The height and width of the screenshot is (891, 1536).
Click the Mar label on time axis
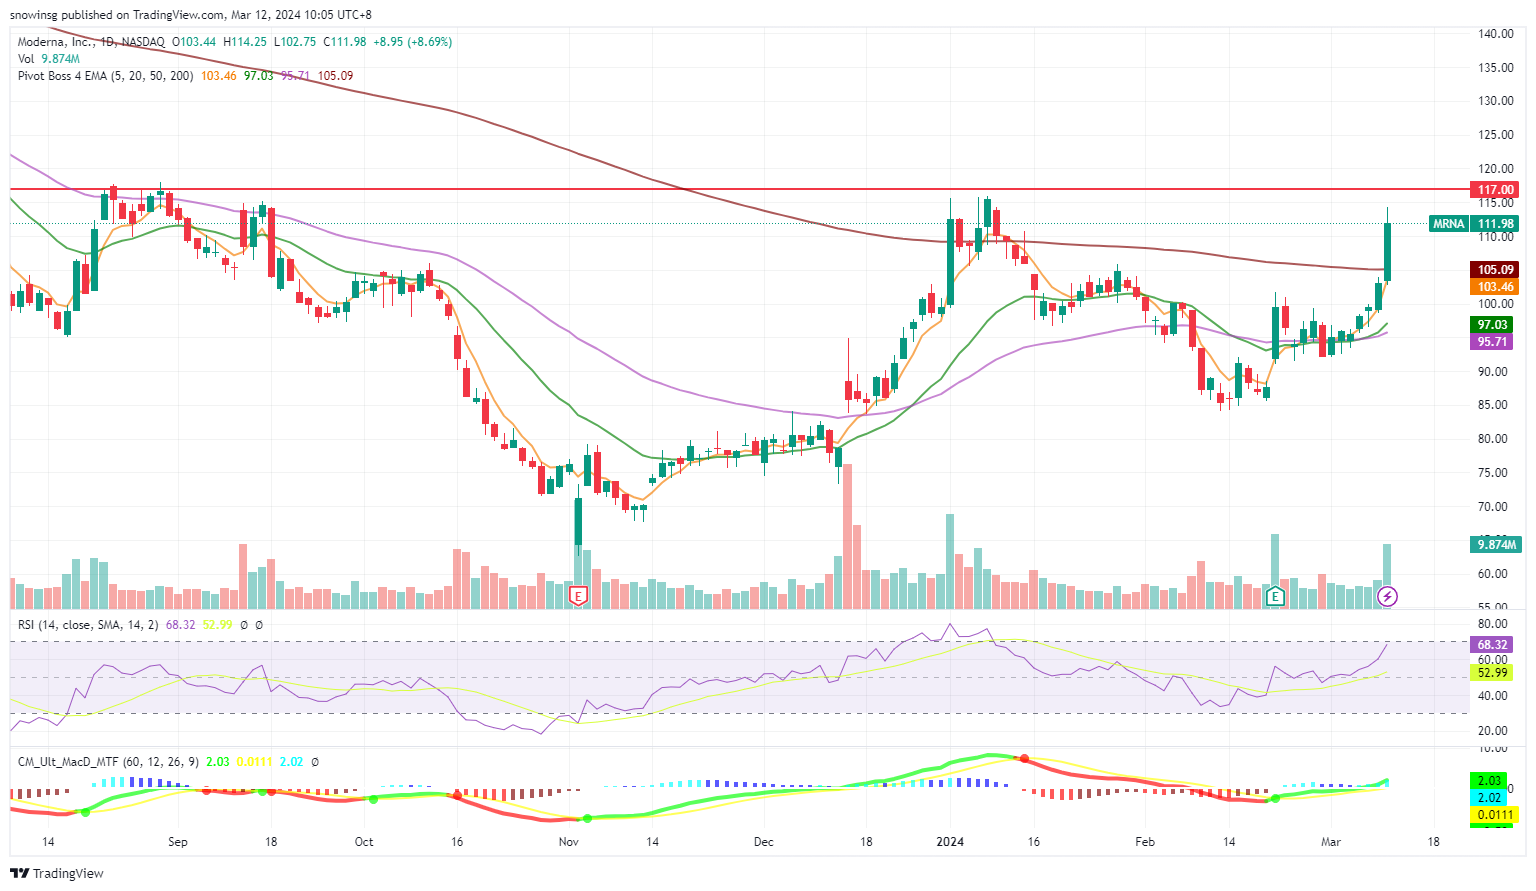point(1331,842)
